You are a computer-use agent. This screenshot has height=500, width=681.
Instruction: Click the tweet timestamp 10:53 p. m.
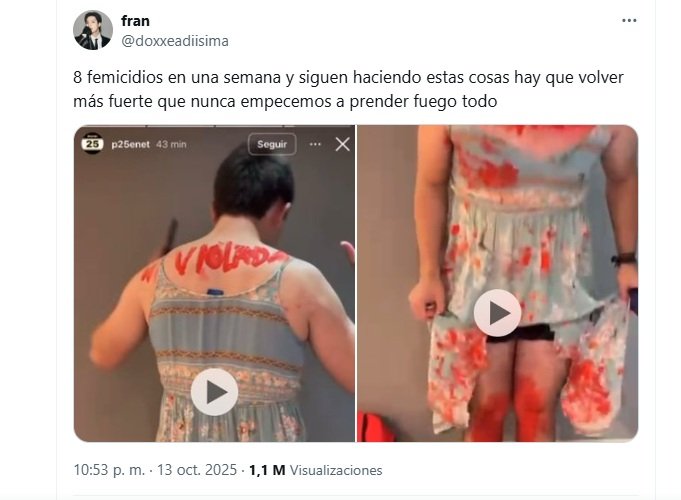(109, 470)
